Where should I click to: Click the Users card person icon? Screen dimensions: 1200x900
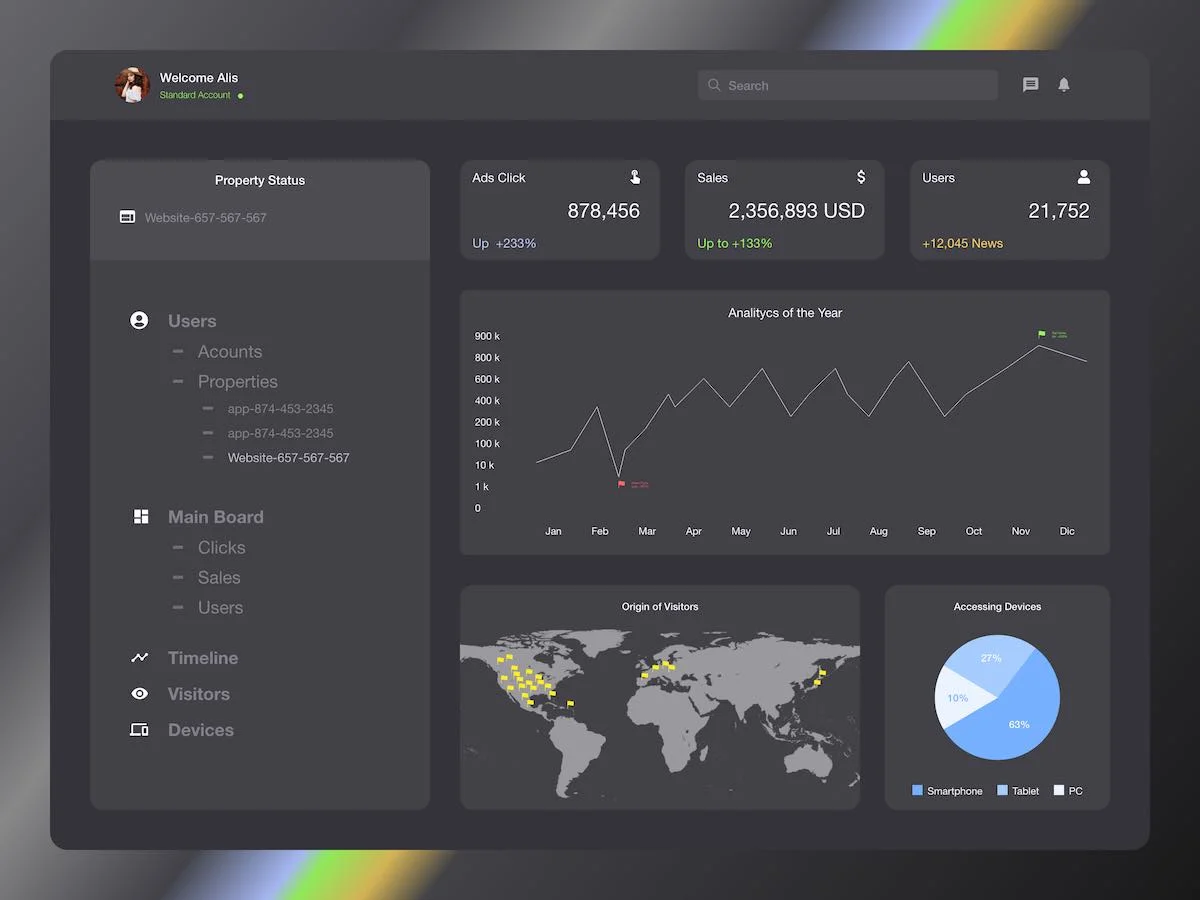tap(1084, 177)
